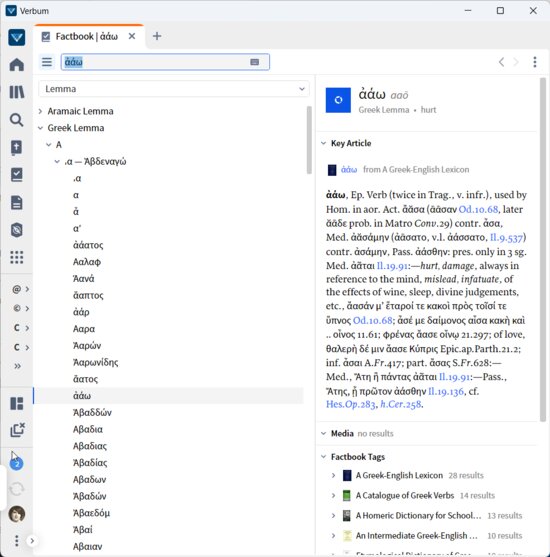Open the user profile avatar
The height and width of the screenshot is (557, 550).
(17, 514)
